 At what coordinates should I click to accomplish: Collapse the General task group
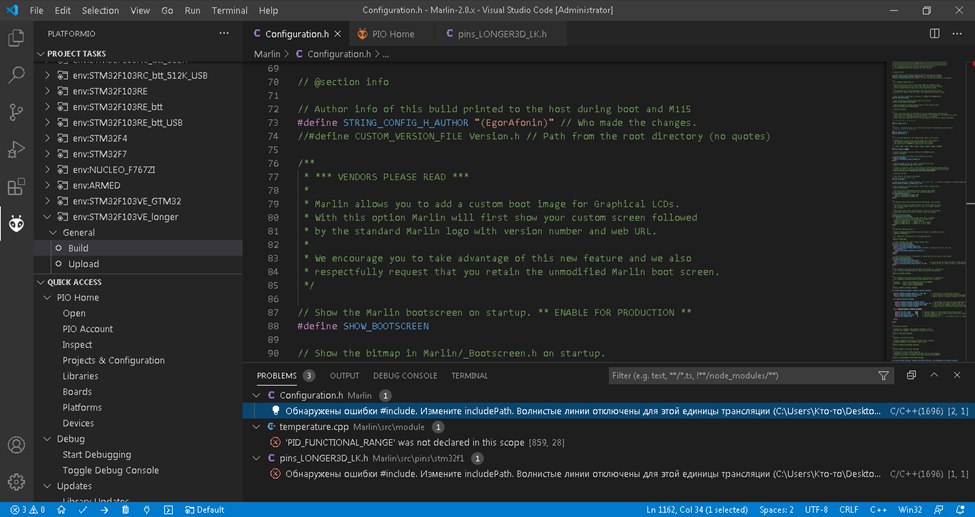coord(53,232)
